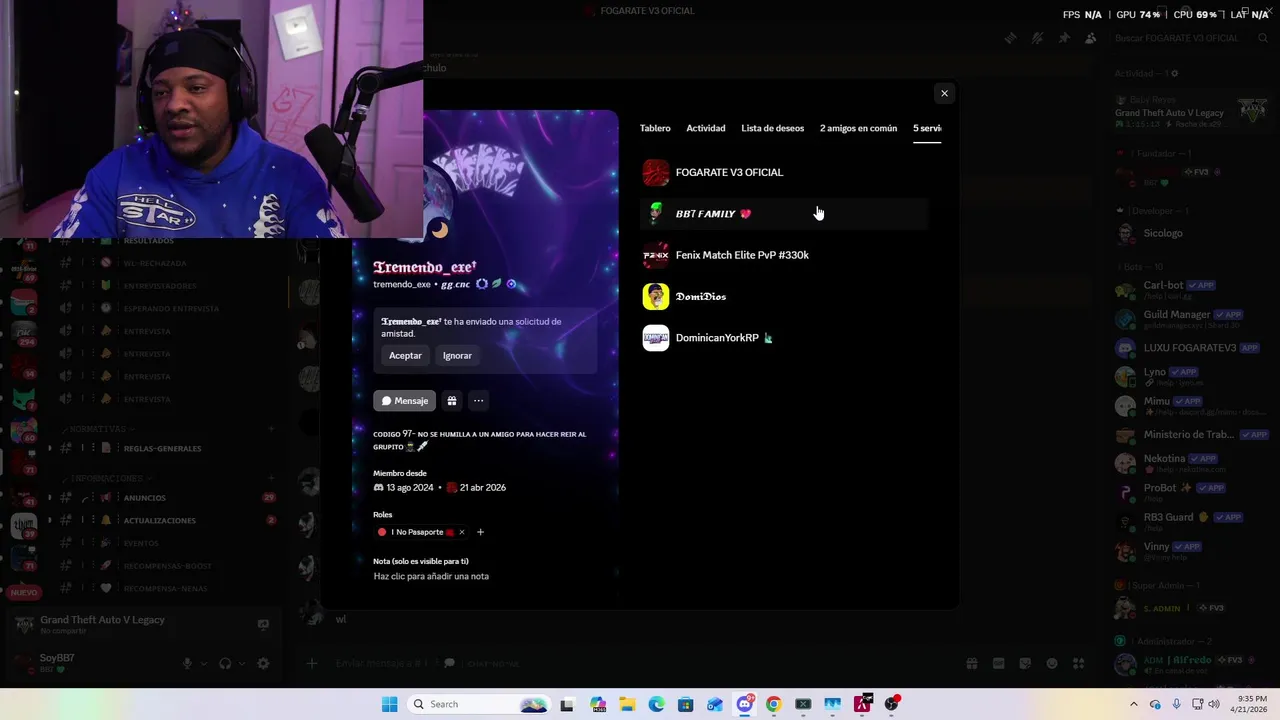Send a gift with the gift icon beside Mensaje
1280x720 pixels.
click(x=452, y=401)
